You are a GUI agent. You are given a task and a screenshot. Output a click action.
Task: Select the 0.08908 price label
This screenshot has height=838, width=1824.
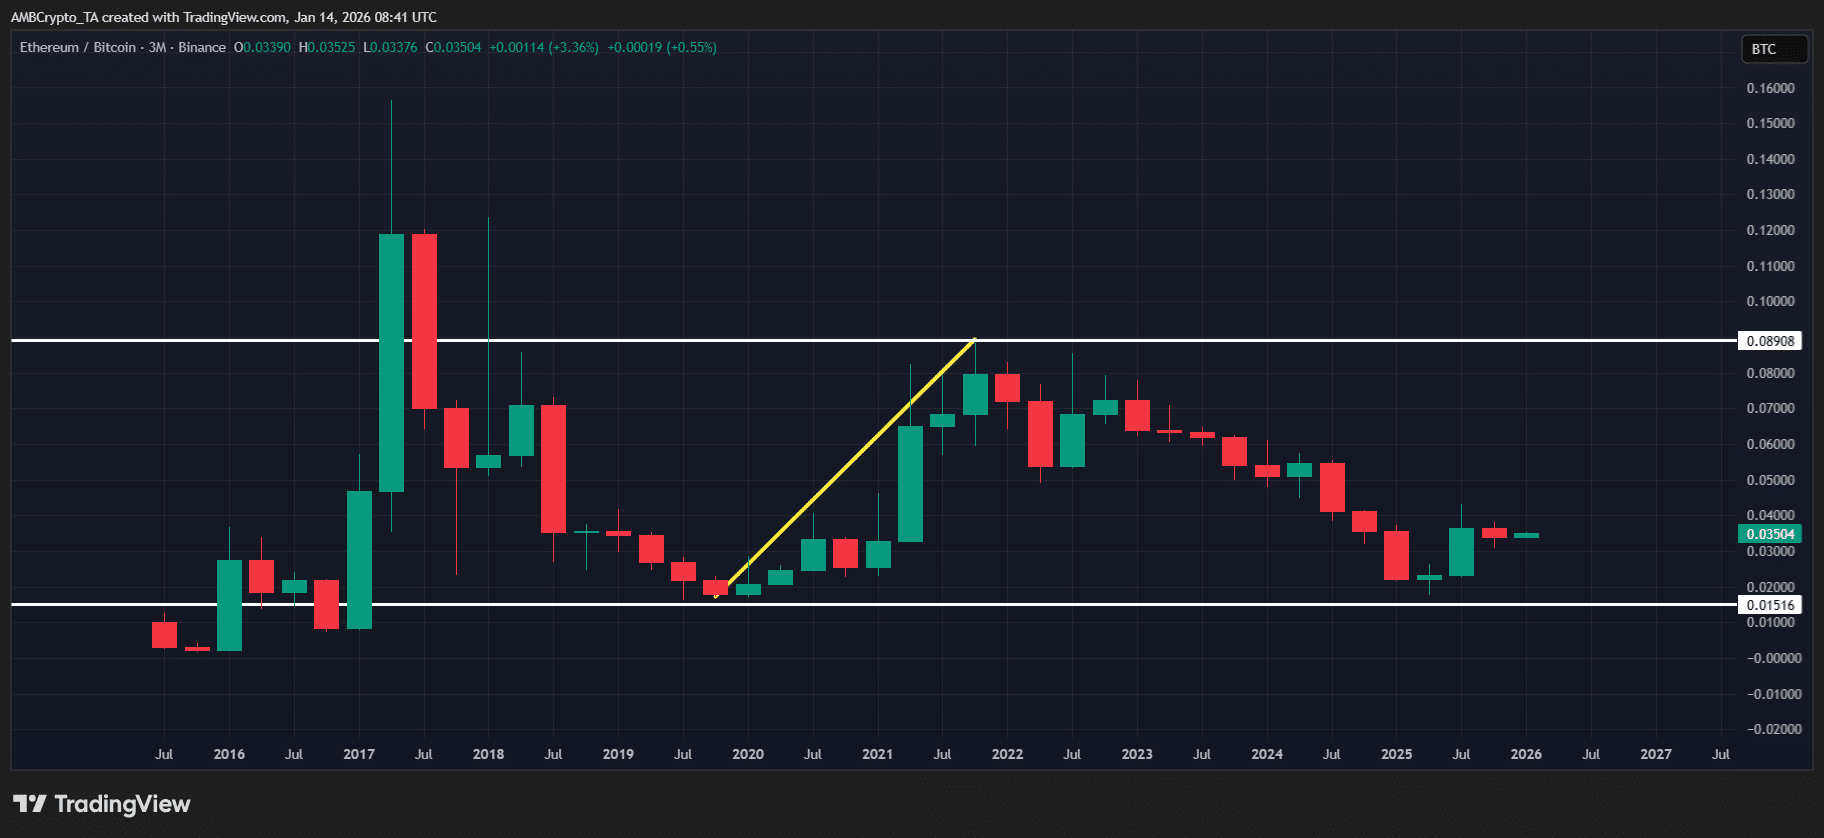pos(1769,341)
